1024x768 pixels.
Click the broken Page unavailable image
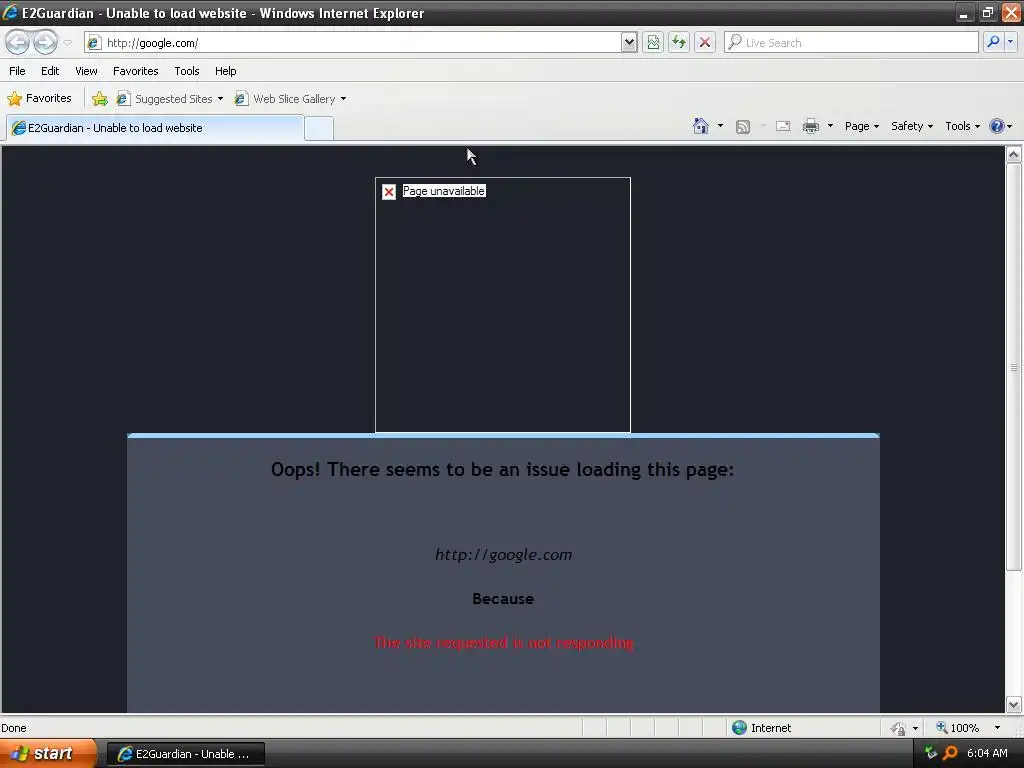[503, 304]
